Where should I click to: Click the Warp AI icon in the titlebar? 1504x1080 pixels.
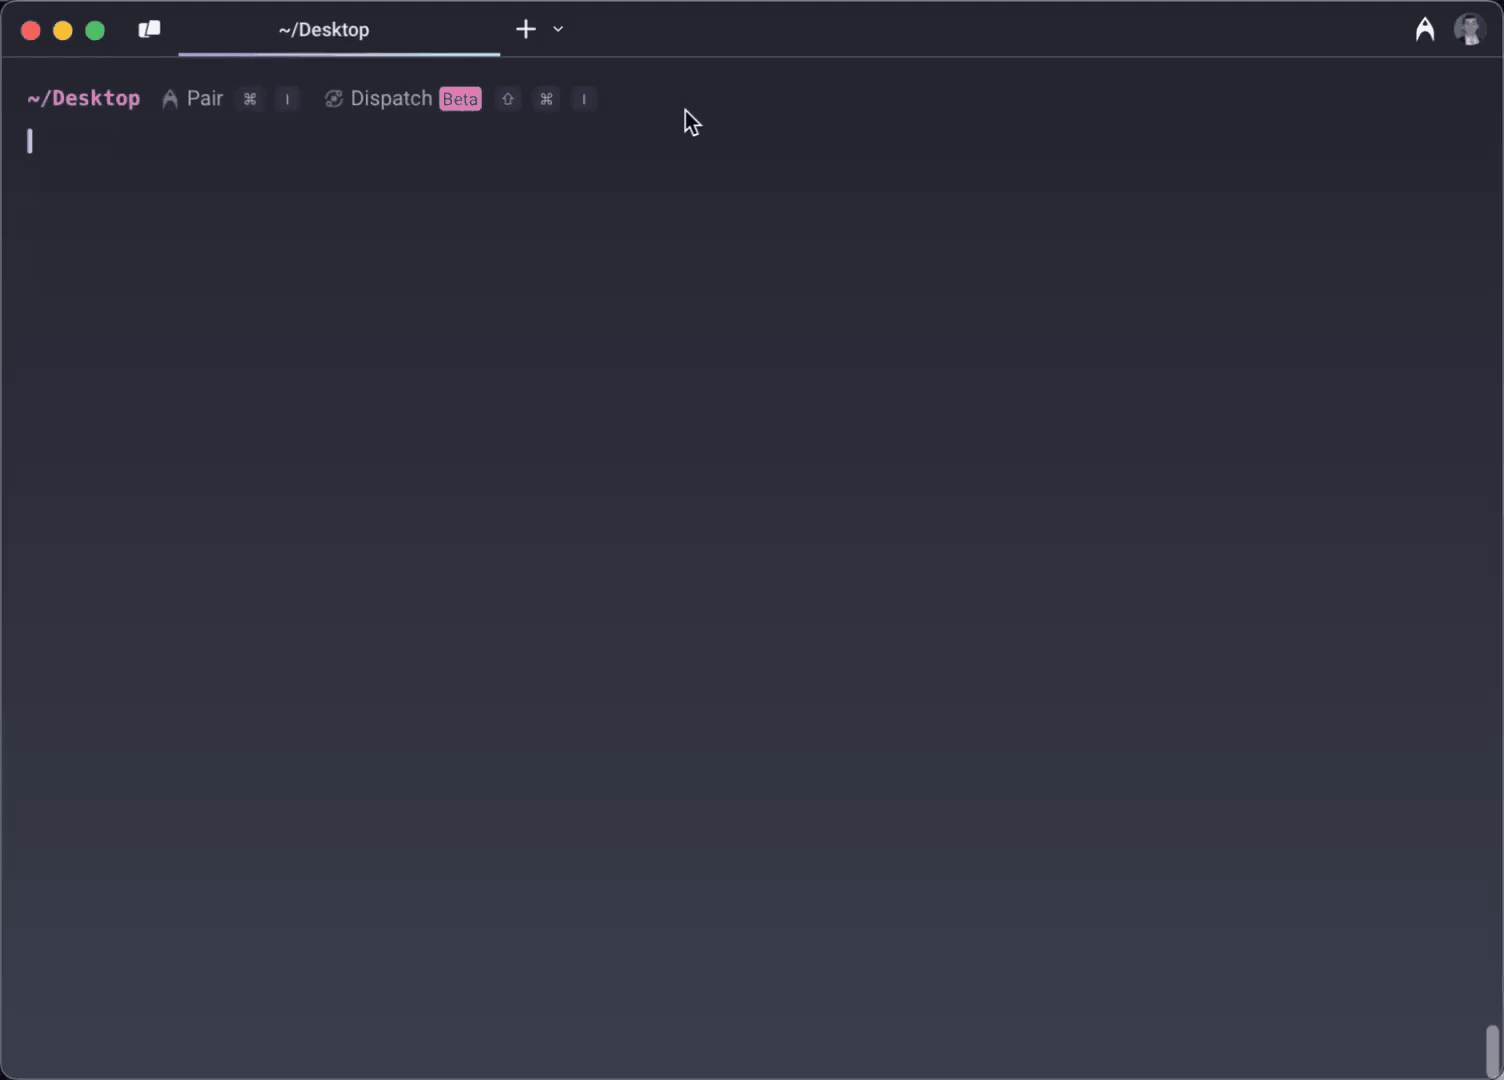[1424, 29]
